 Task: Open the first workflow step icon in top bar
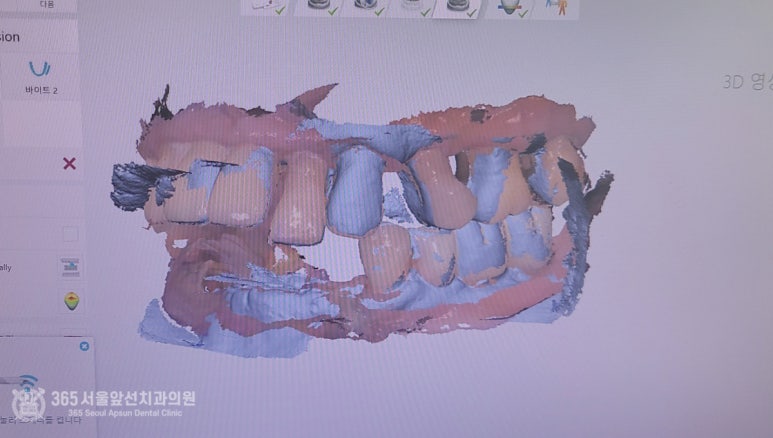264,6
